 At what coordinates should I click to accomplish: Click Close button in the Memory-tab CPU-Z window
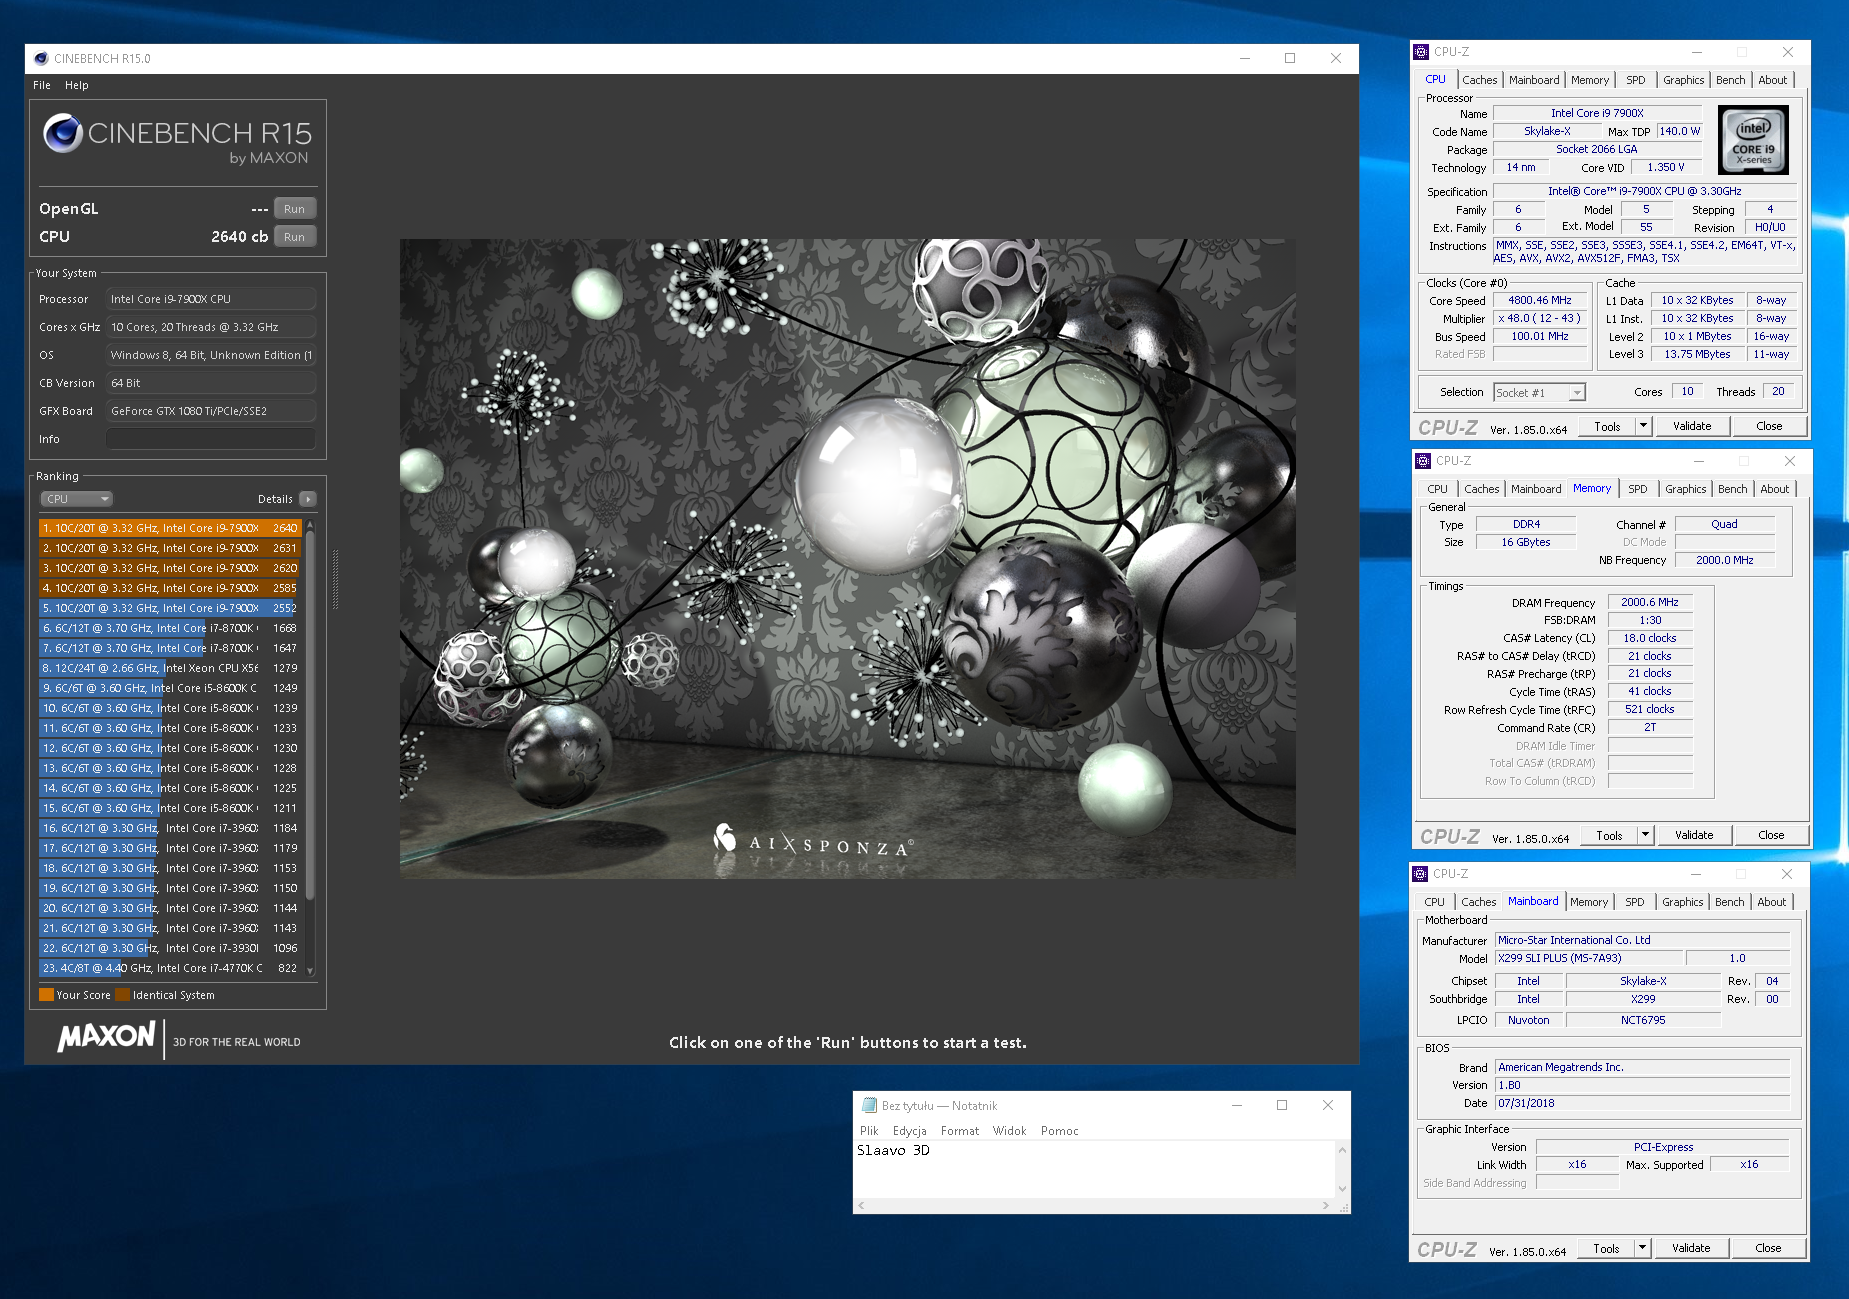coord(1771,835)
